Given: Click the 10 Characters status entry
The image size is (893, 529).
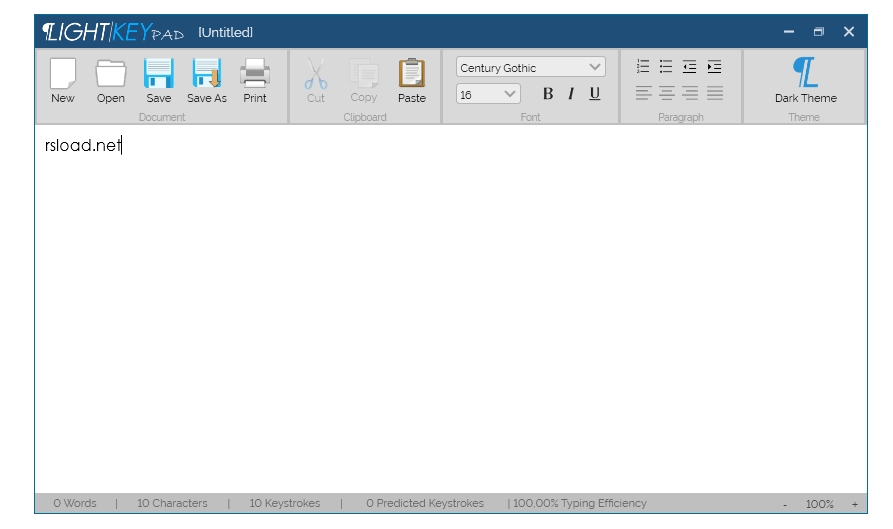Looking at the screenshot, I should click(x=172, y=503).
